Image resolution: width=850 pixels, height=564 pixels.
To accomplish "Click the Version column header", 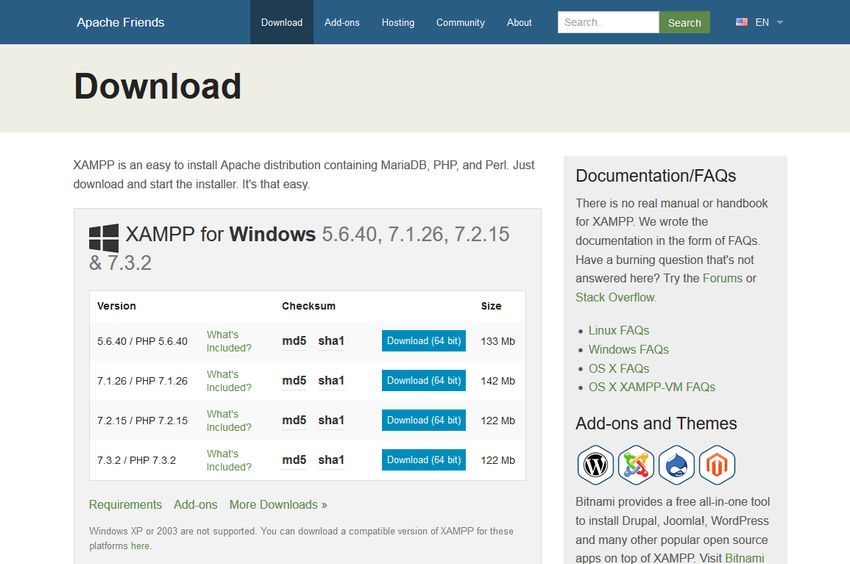I will point(117,306).
